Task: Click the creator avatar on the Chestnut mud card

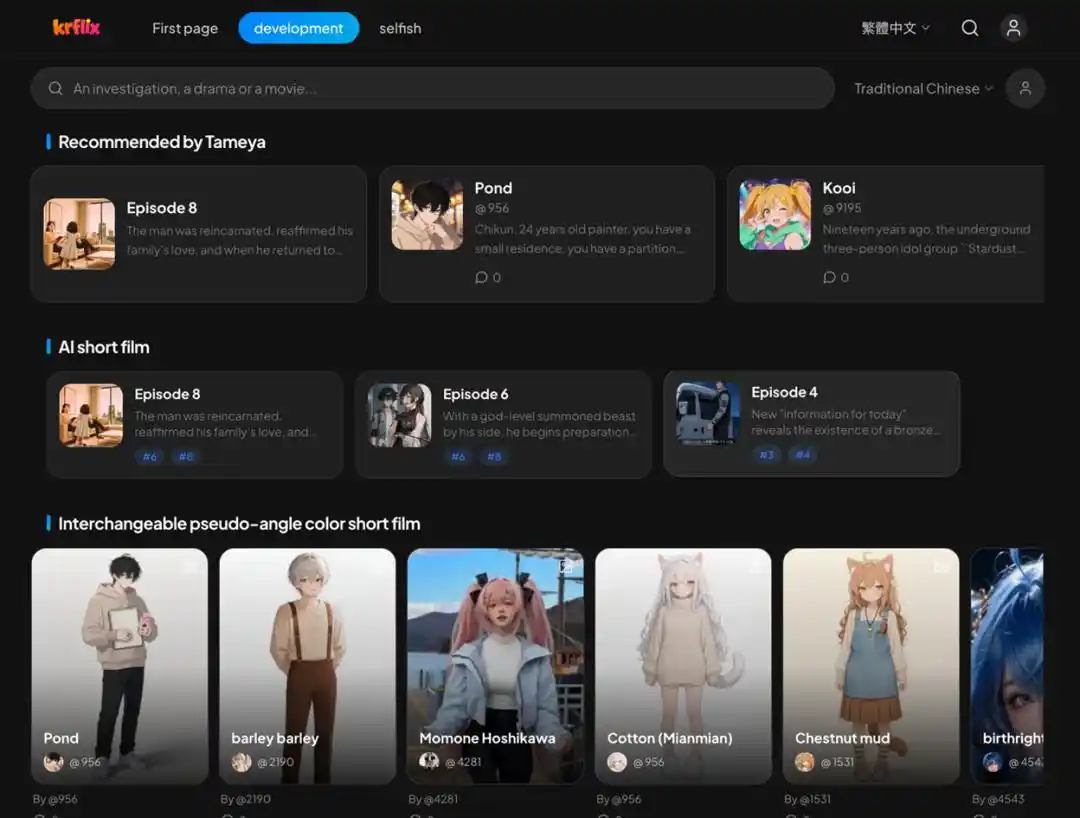Action: coord(804,762)
